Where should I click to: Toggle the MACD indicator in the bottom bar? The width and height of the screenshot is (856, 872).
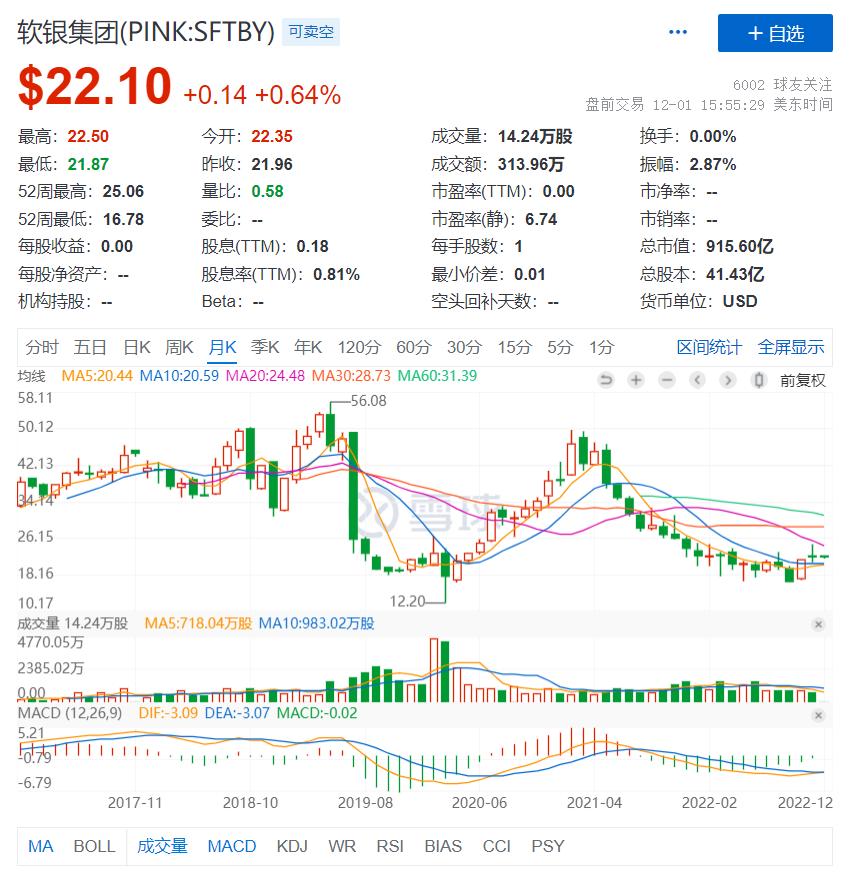(232, 846)
